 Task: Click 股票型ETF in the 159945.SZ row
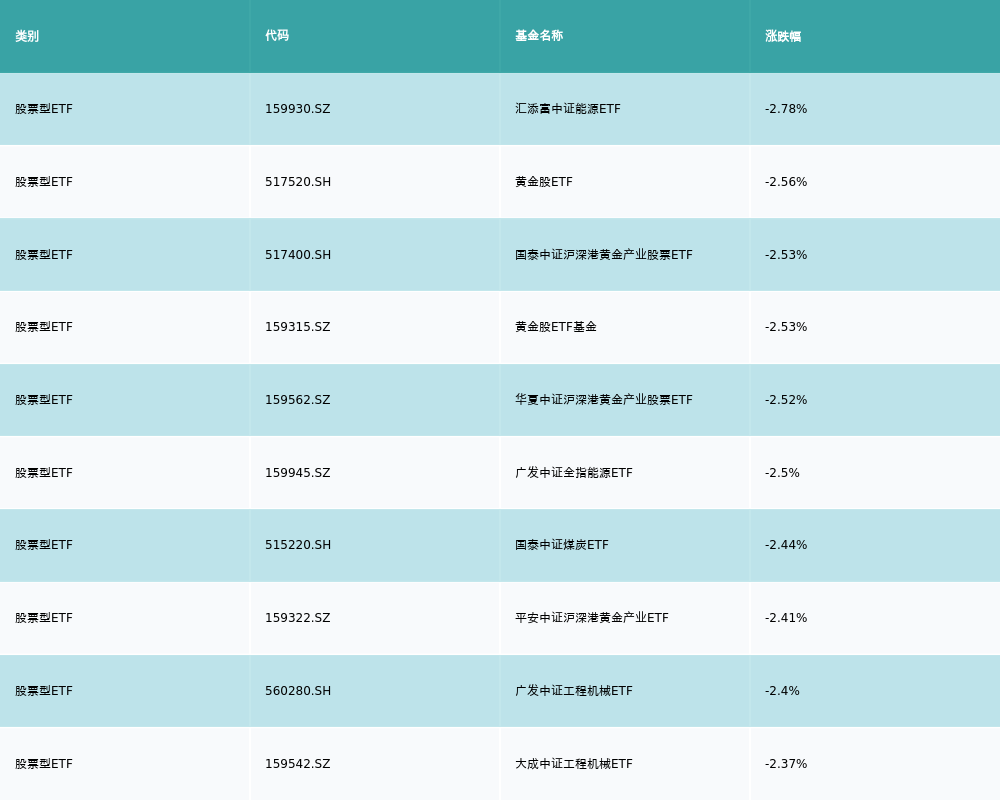tap(44, 473)
